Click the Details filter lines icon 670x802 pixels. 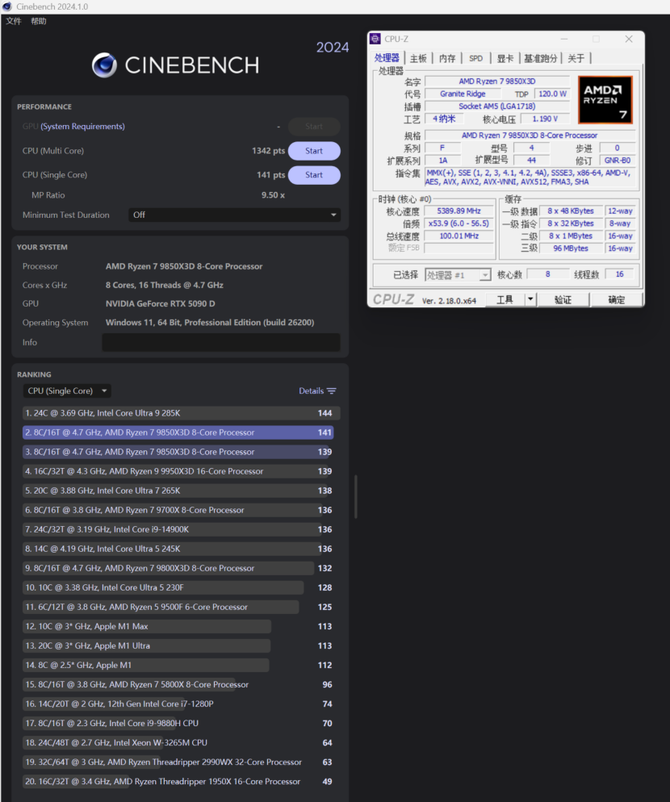(332, 391)
